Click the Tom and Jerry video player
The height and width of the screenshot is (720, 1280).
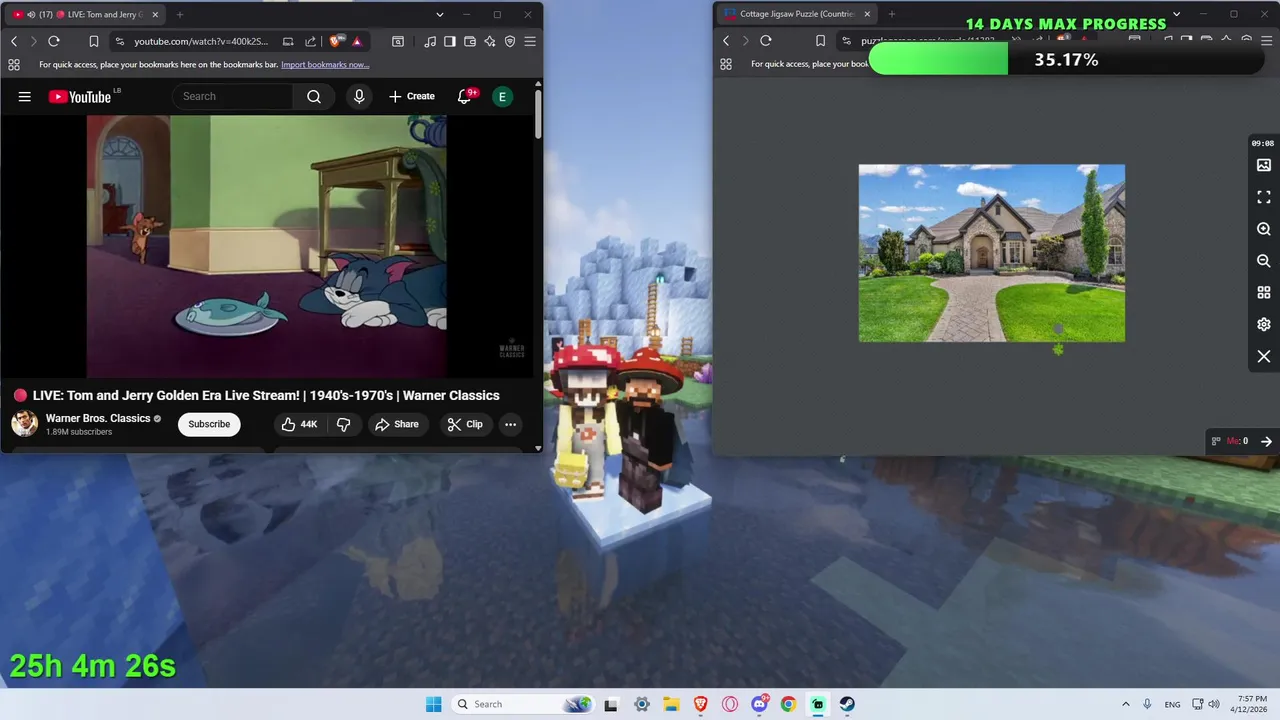(x=267, y=246)
